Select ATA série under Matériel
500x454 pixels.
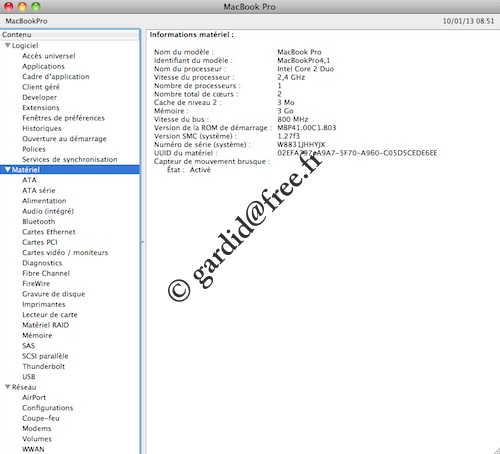39,190
